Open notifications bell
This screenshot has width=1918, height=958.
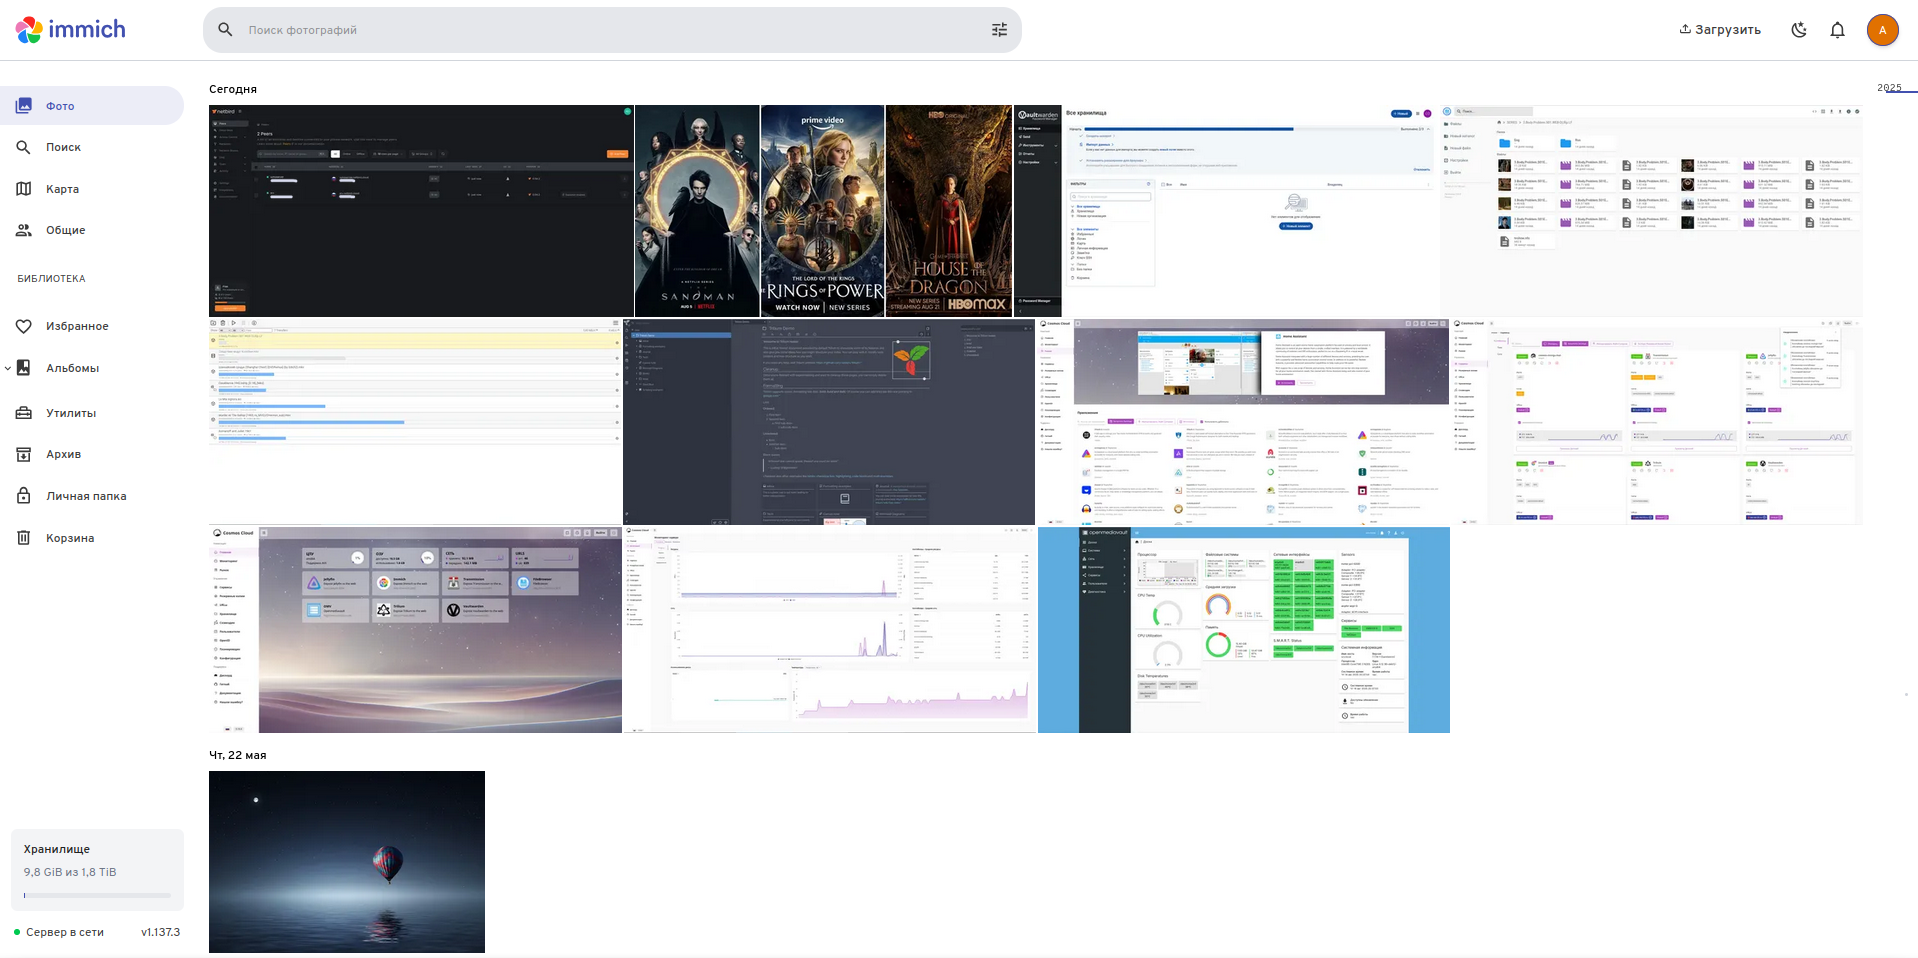[1837, 30]
